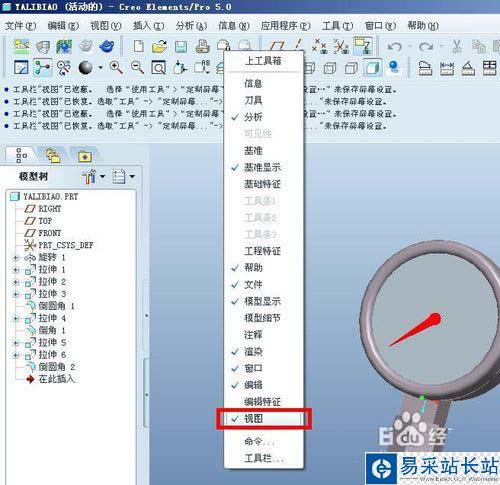Click the teapot render icon
Viewport: 500px width, 485px height.
pyautogui.click(x=86, y=46)
